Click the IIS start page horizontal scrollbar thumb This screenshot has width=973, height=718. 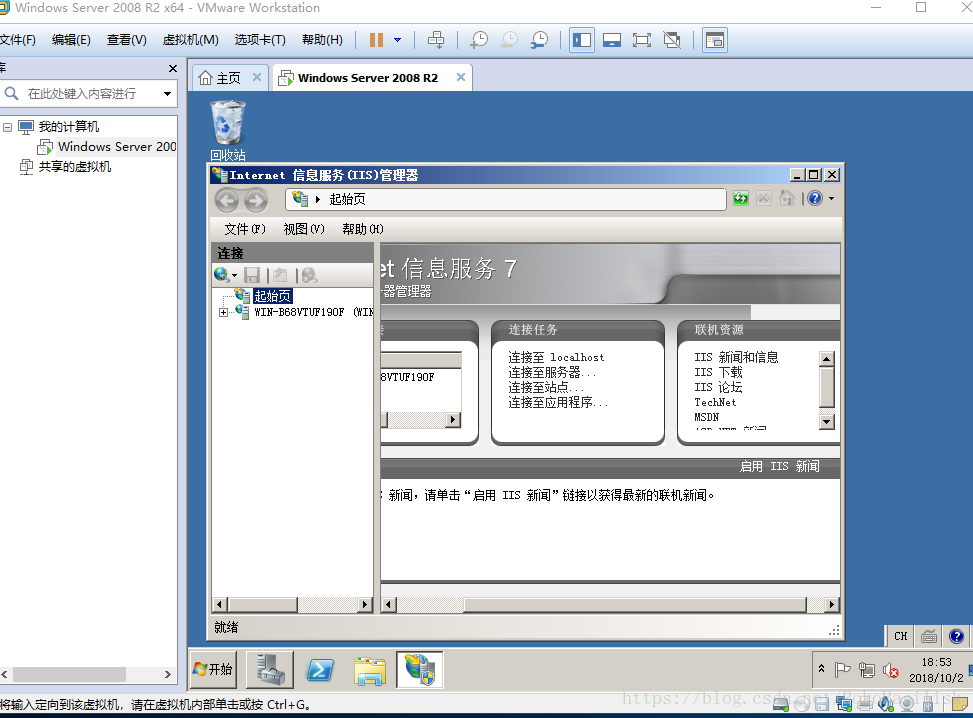(635, 604)
